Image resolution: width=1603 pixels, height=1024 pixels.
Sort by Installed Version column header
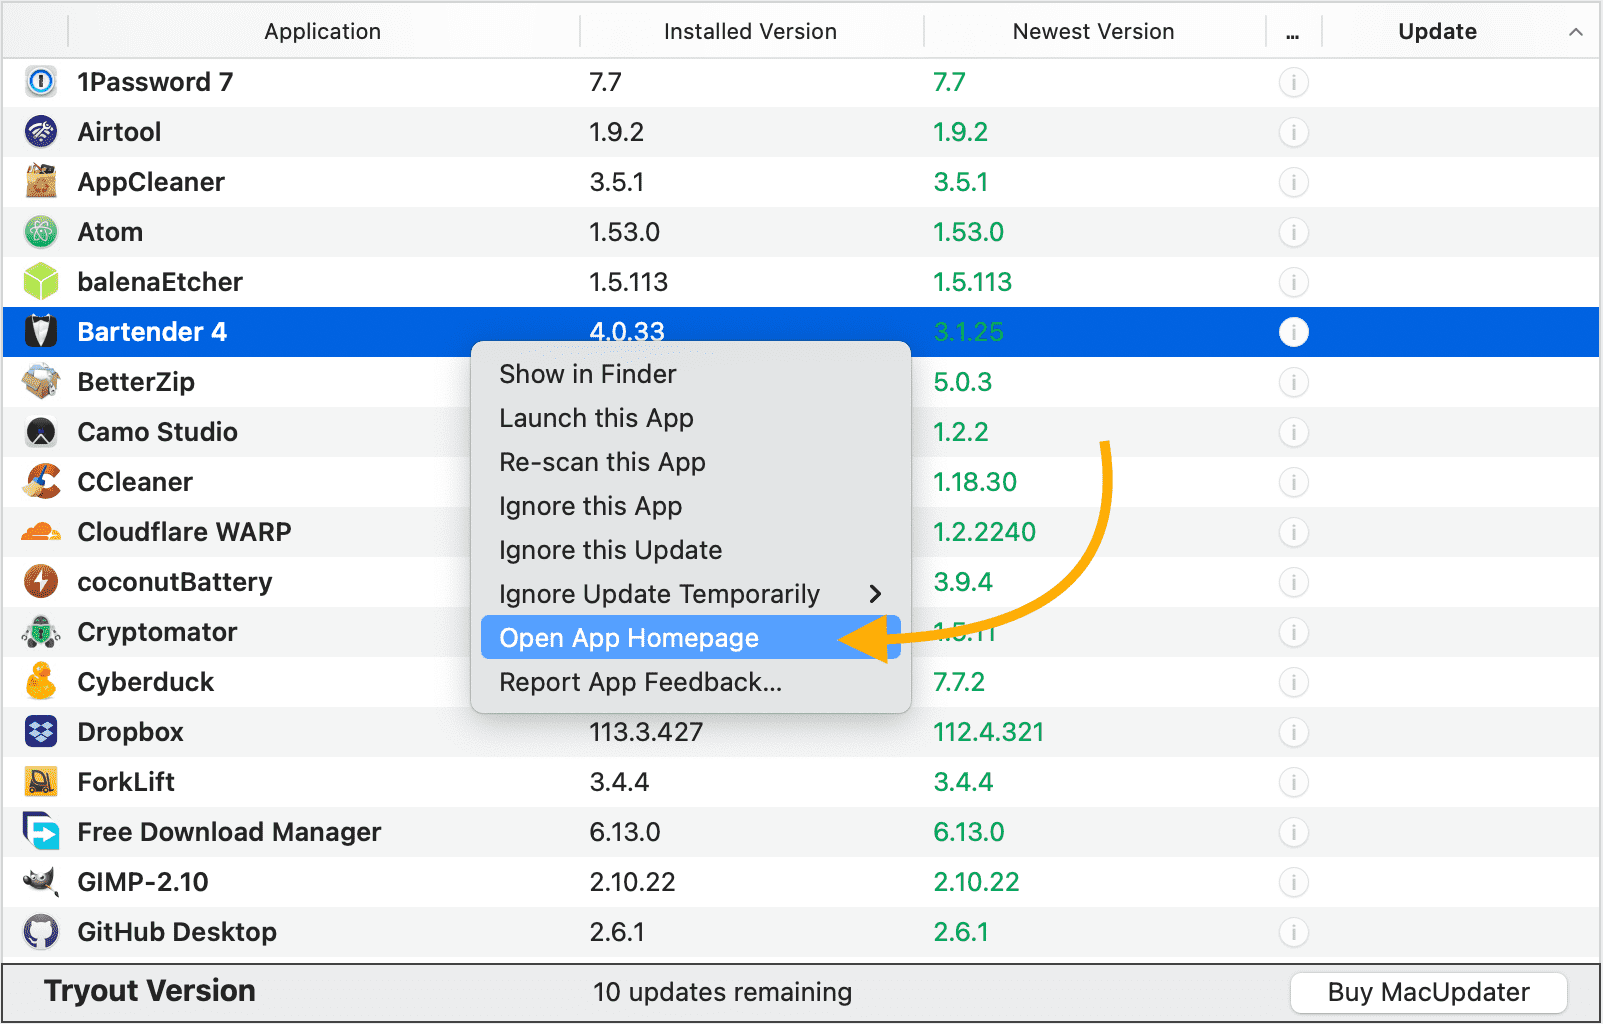tap(750, 32)
